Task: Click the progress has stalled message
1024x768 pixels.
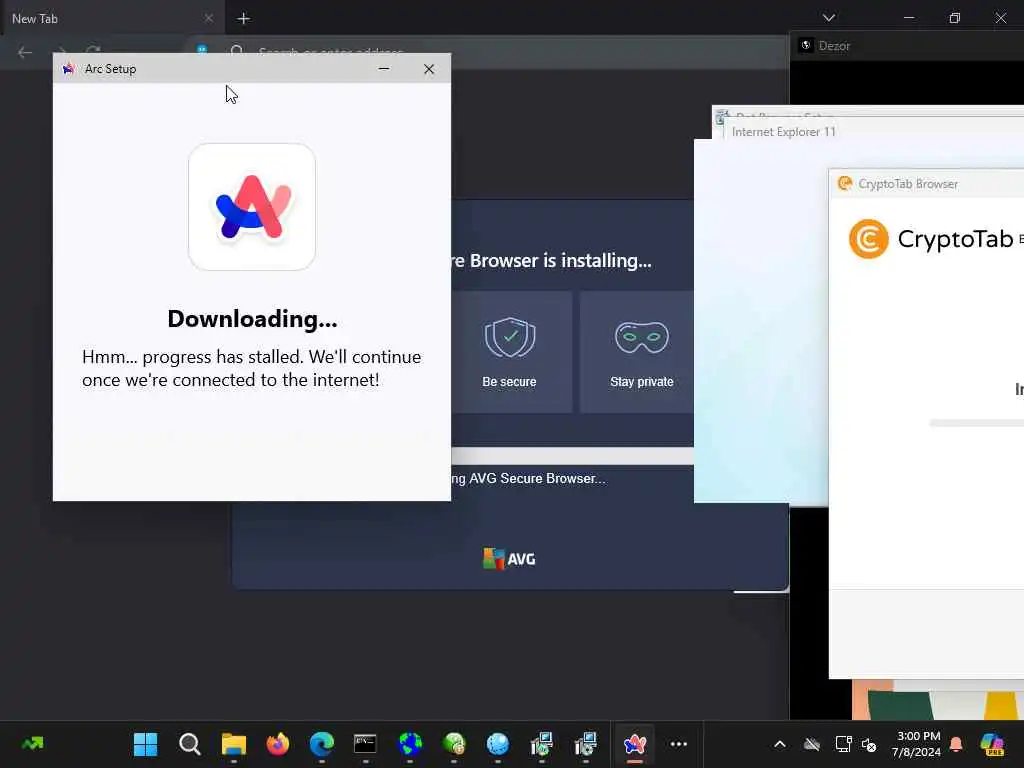Action: [251, 368]
